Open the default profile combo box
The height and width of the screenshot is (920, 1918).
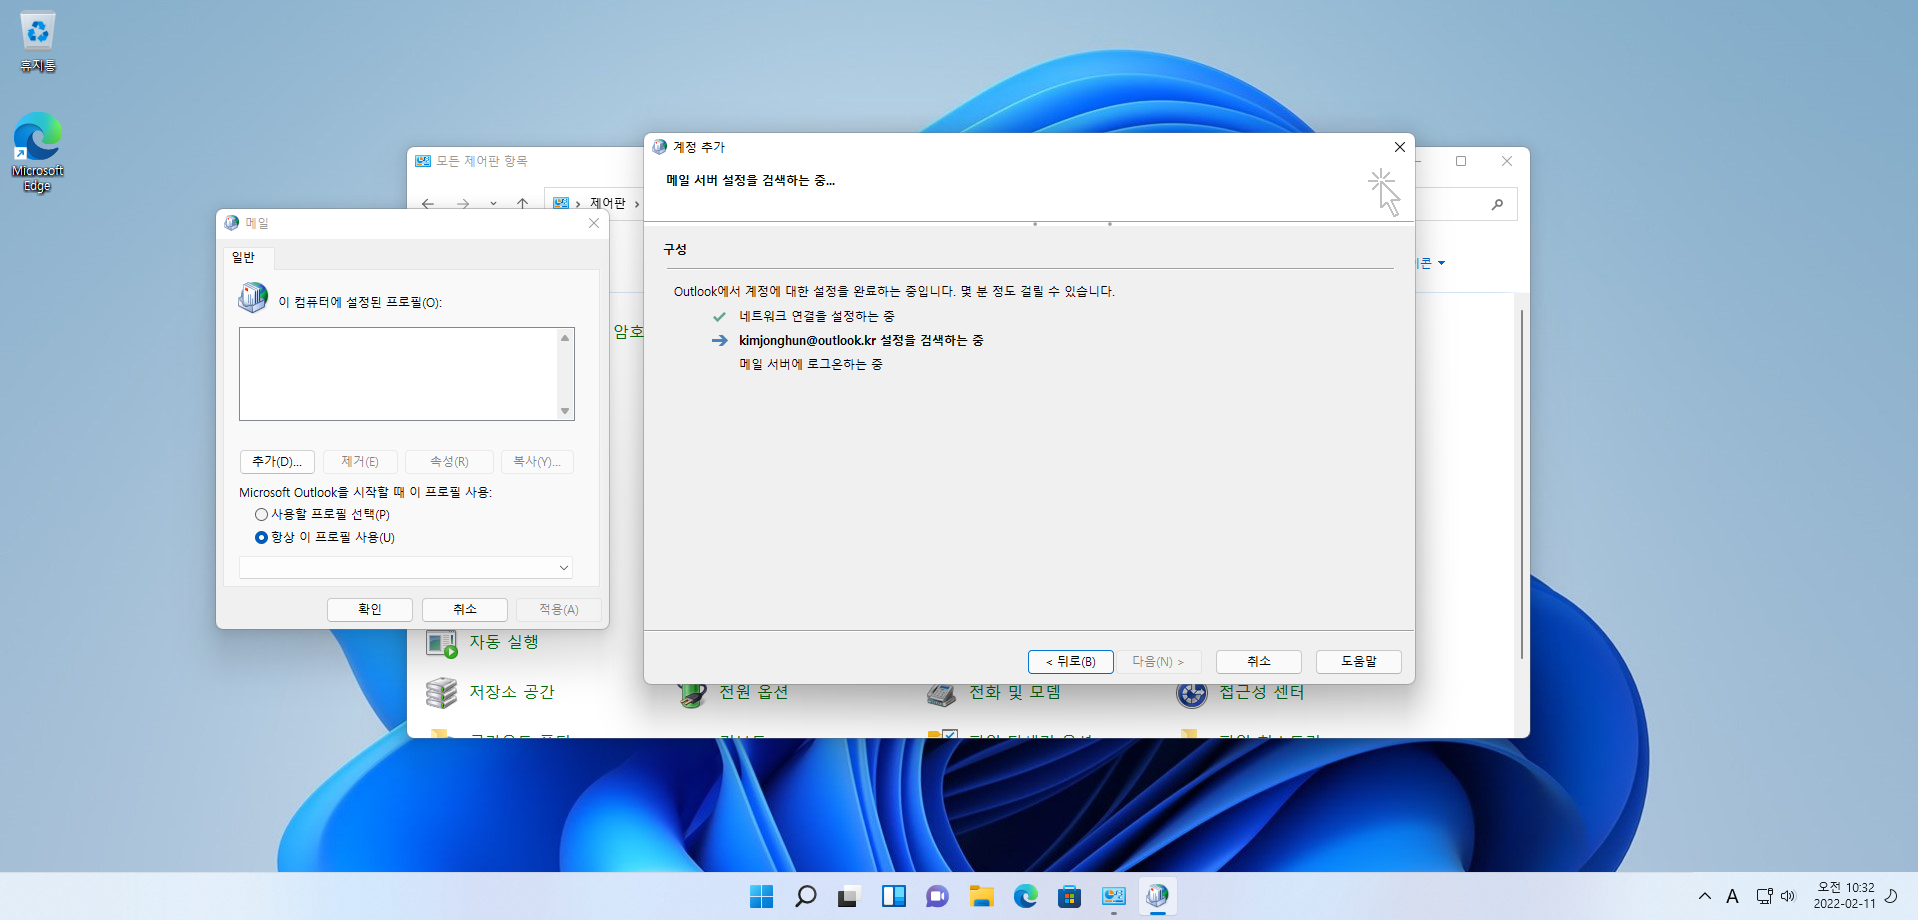pos(405,568)
